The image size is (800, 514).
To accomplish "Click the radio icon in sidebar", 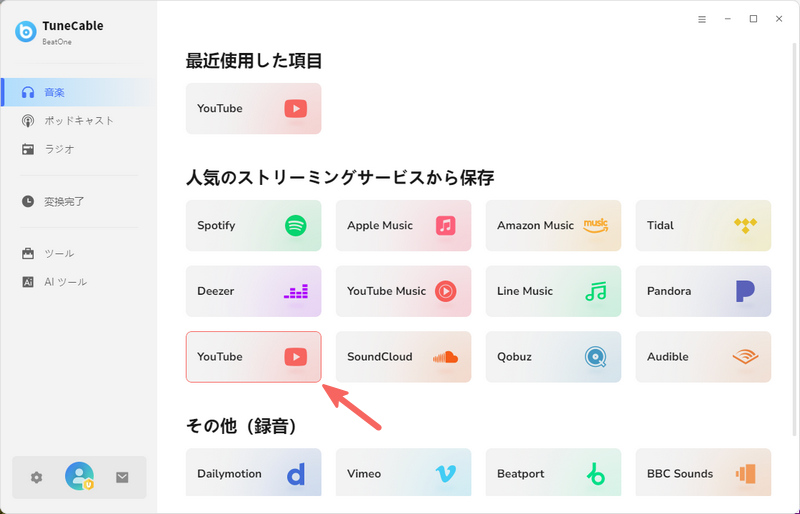I will click(28, 149).
